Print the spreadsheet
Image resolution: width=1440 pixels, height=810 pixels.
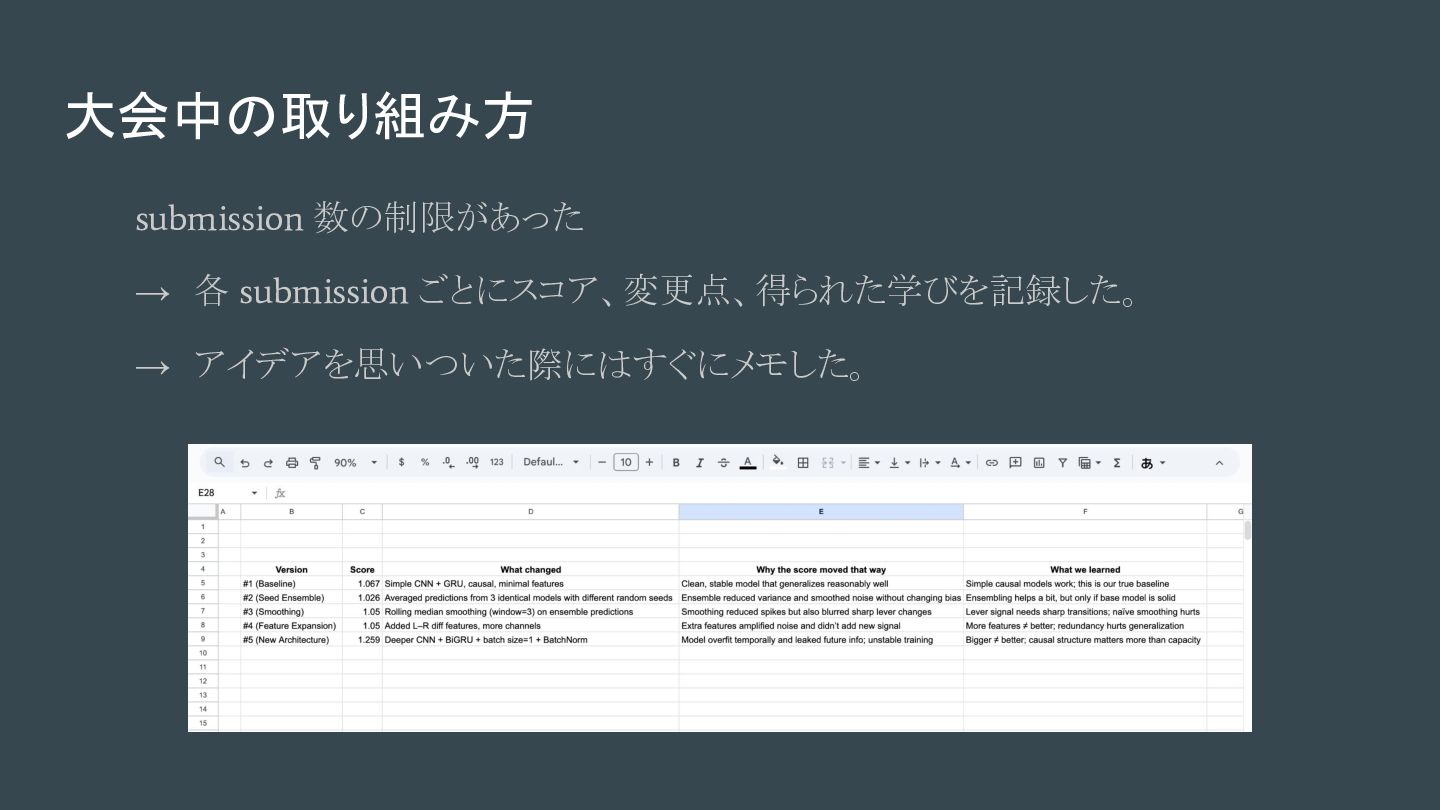(x=292, y=463)
